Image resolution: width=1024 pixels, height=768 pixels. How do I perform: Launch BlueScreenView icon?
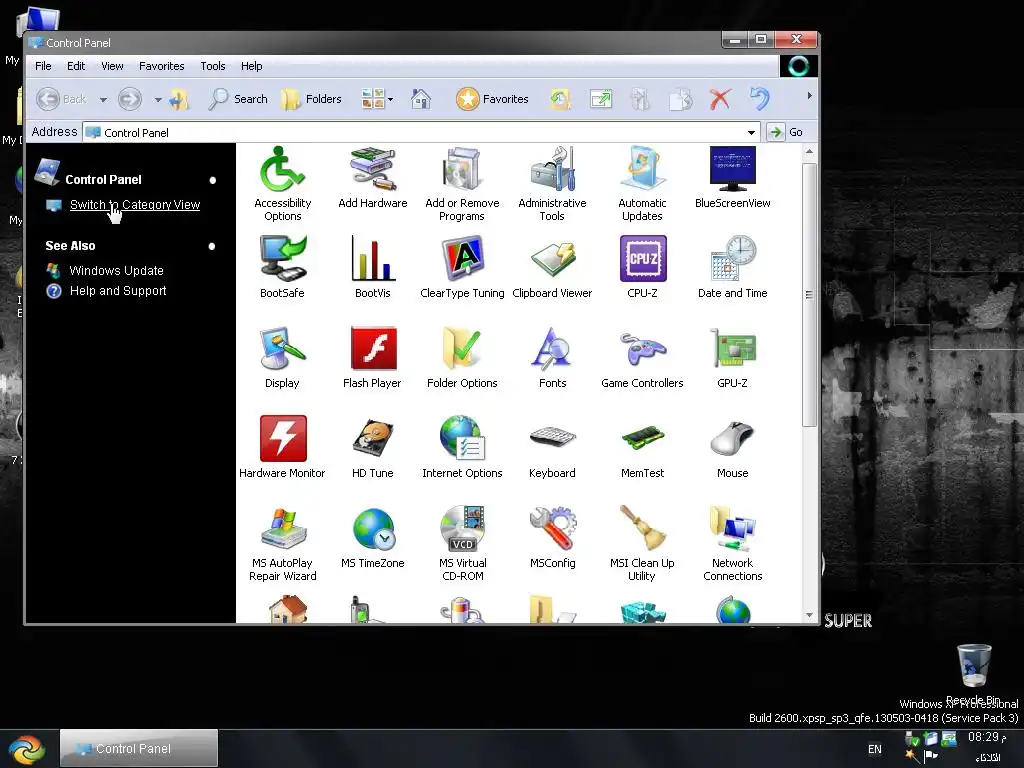click(x=732, y=178)
